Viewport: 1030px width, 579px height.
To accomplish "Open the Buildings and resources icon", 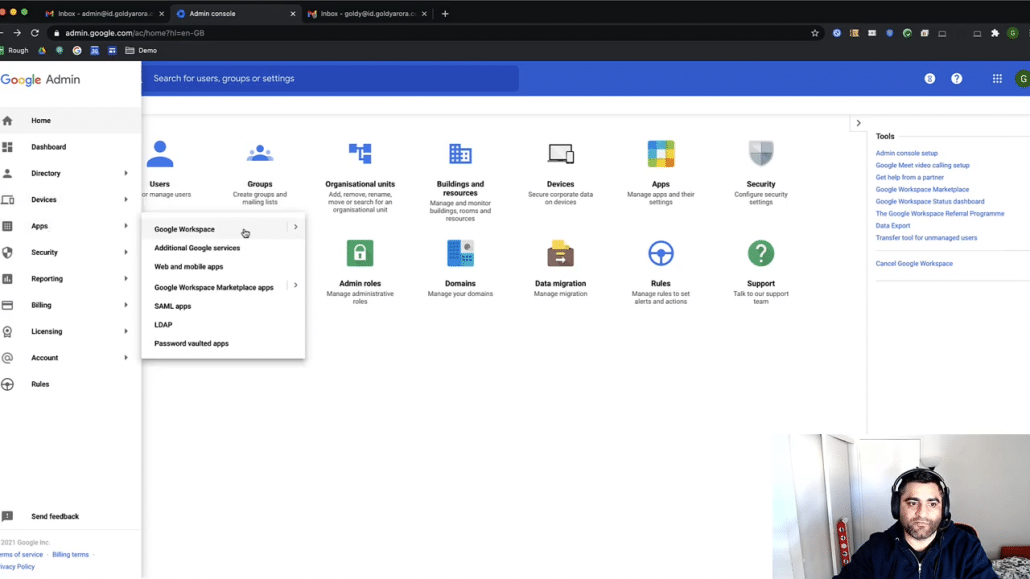I will tap(460, 154).
